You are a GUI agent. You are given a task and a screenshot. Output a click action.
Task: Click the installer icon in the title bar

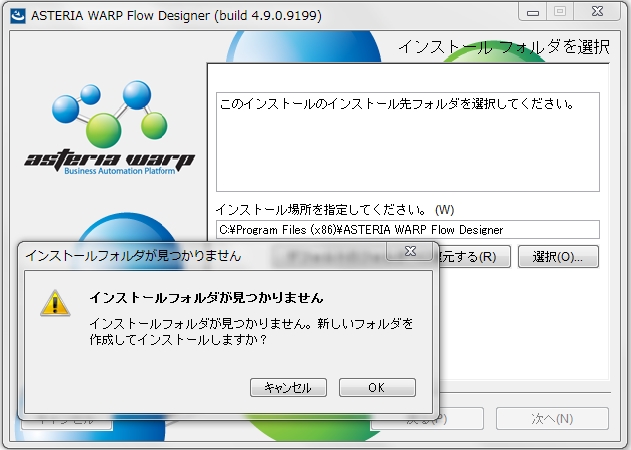pos(15,13)
